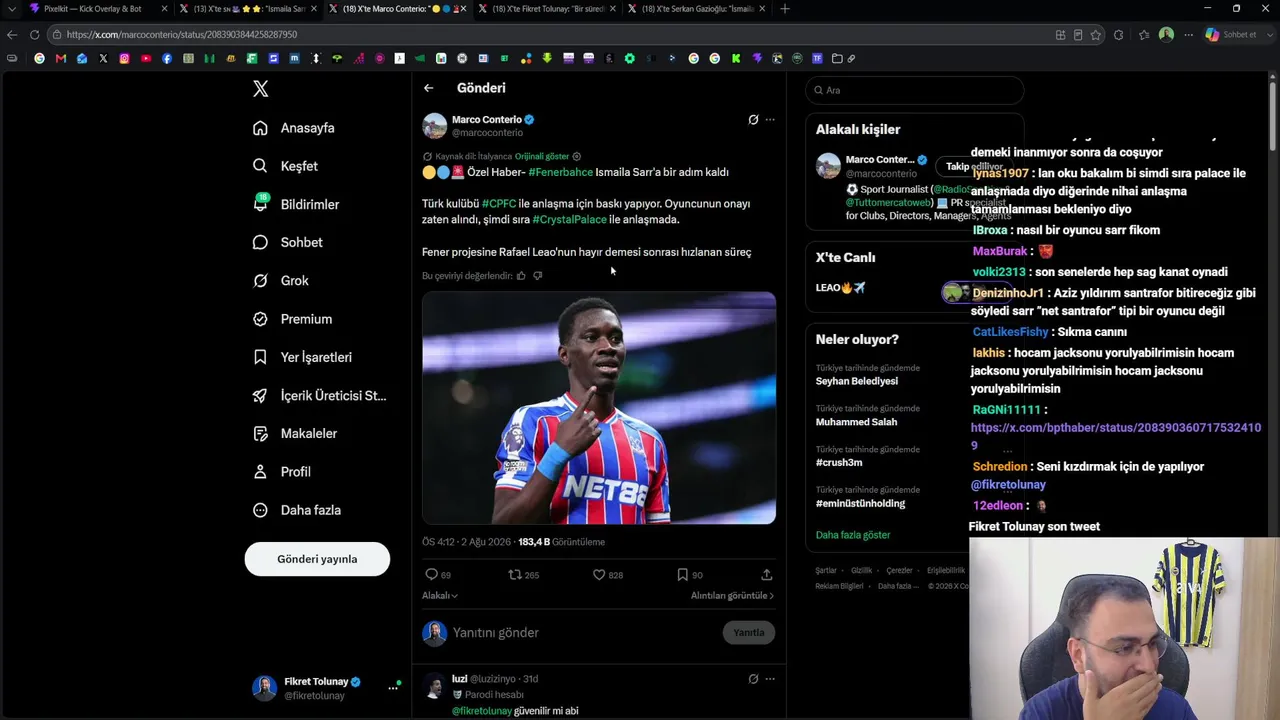
Task: Click the browser back button
Action: pos(12,34)
